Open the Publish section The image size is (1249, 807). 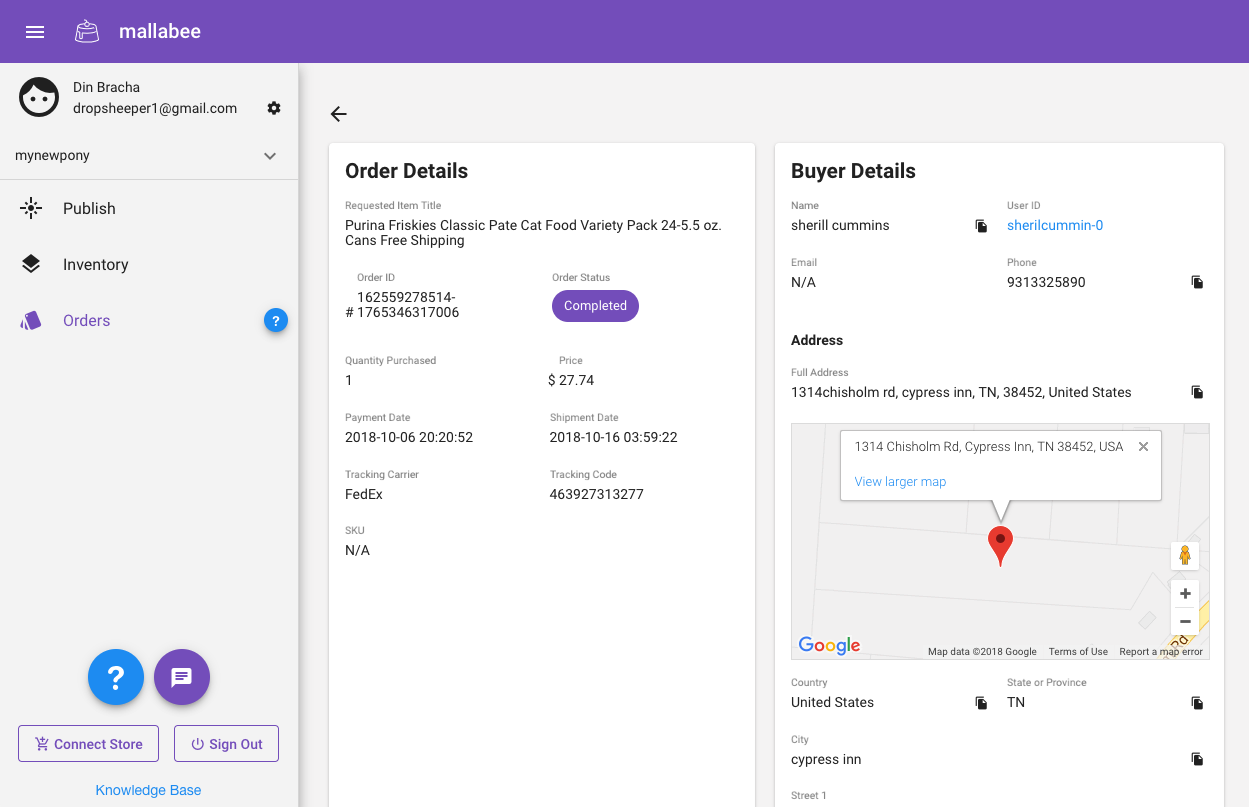coord(149,208)
